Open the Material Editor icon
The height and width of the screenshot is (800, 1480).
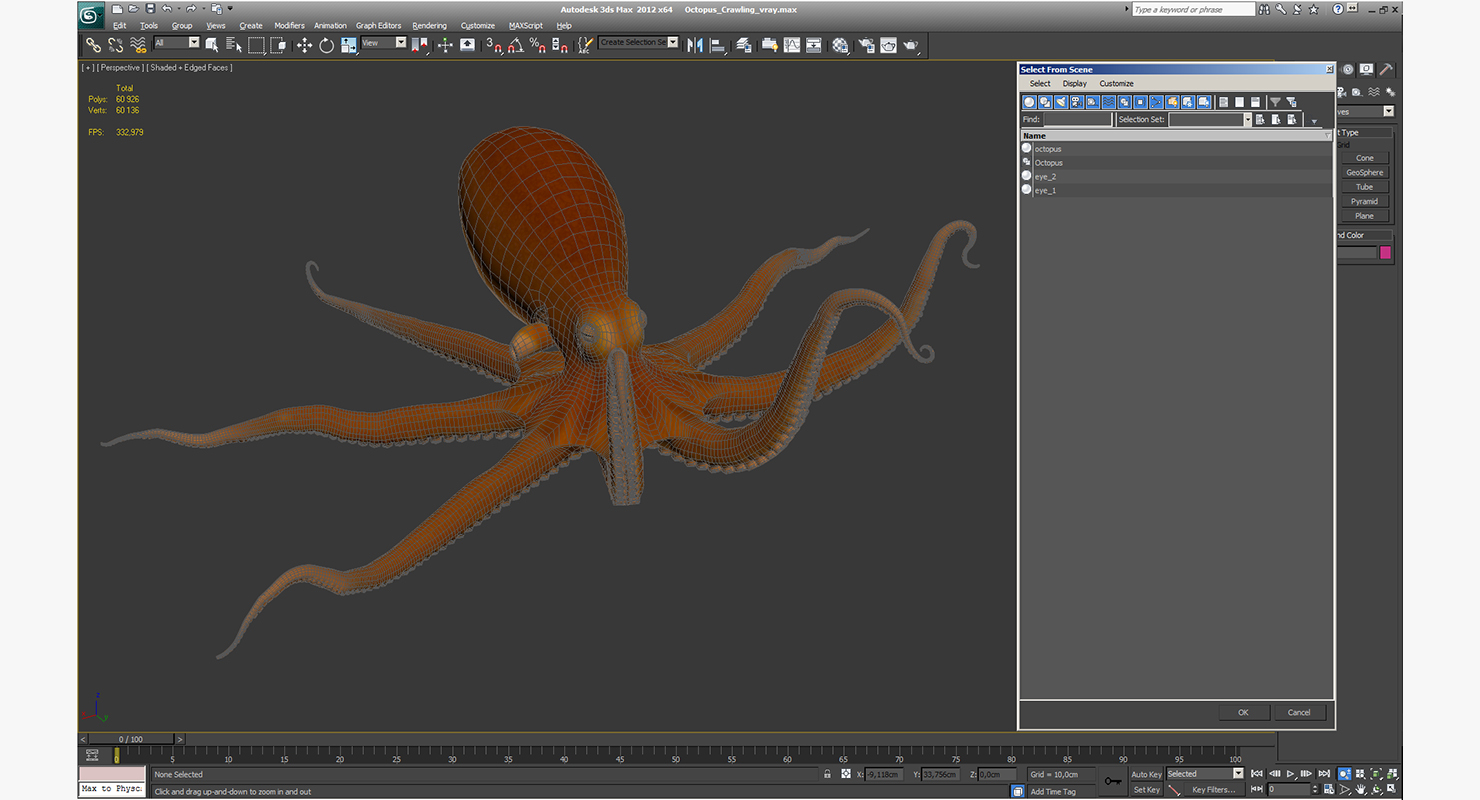pyautogui.click(x=840, y=45)
